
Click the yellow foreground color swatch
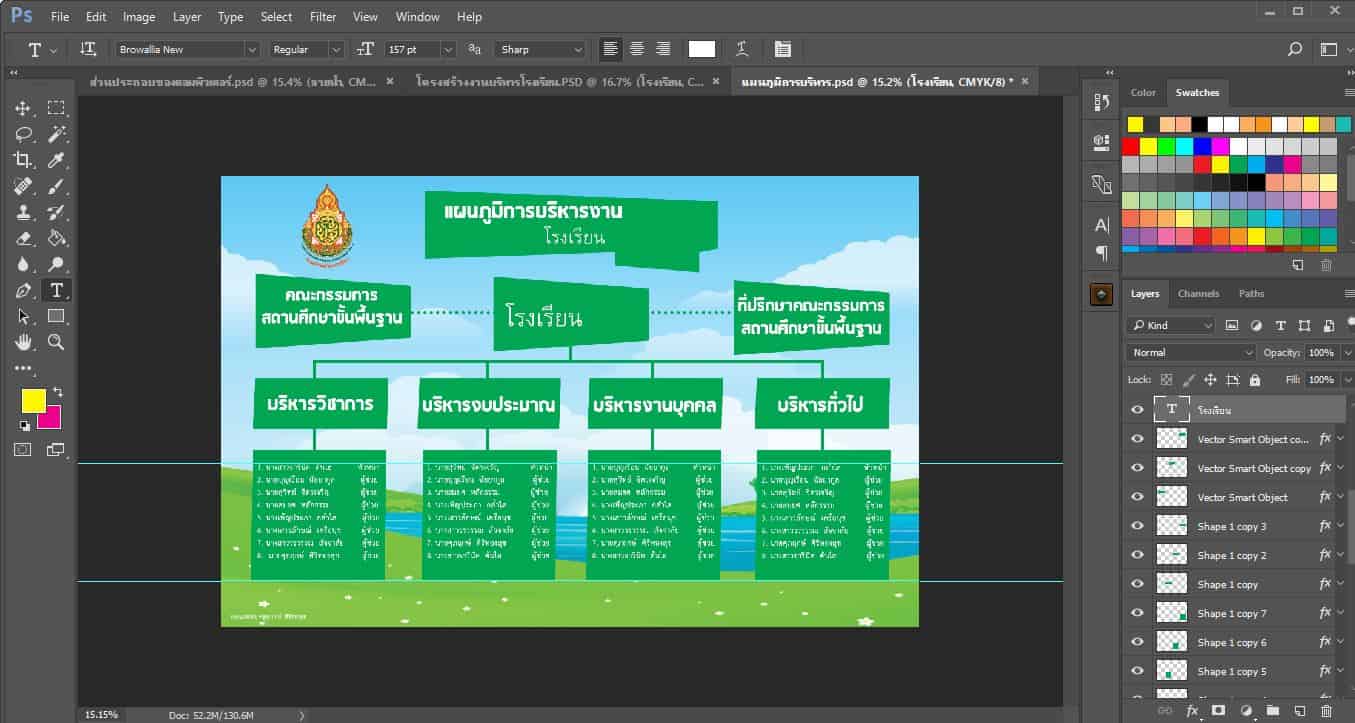(33, 400)
